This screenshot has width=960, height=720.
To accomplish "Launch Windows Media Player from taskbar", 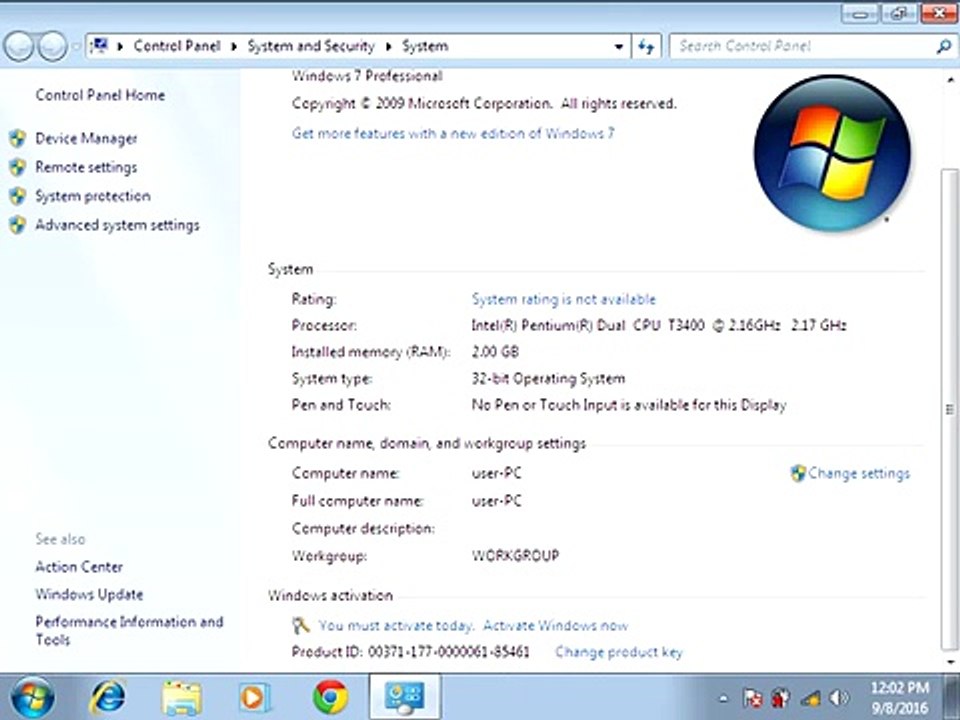I will click(254, 697).
